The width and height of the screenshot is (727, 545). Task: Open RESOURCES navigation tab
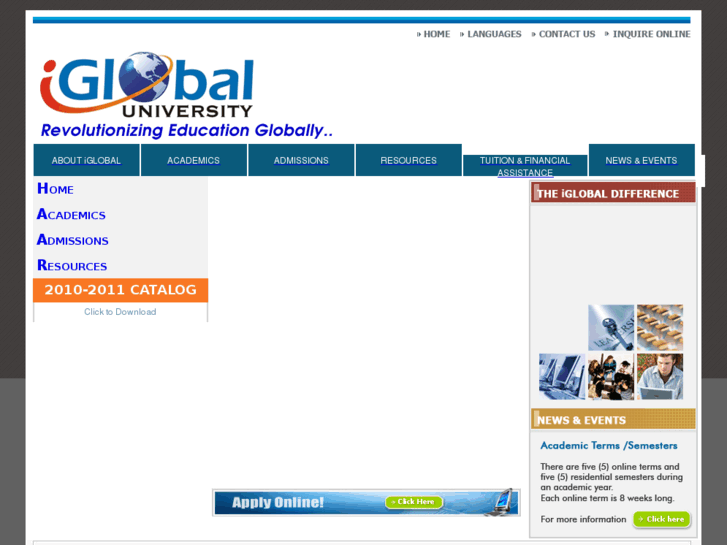pyautogui.click(x=408, y=160)
